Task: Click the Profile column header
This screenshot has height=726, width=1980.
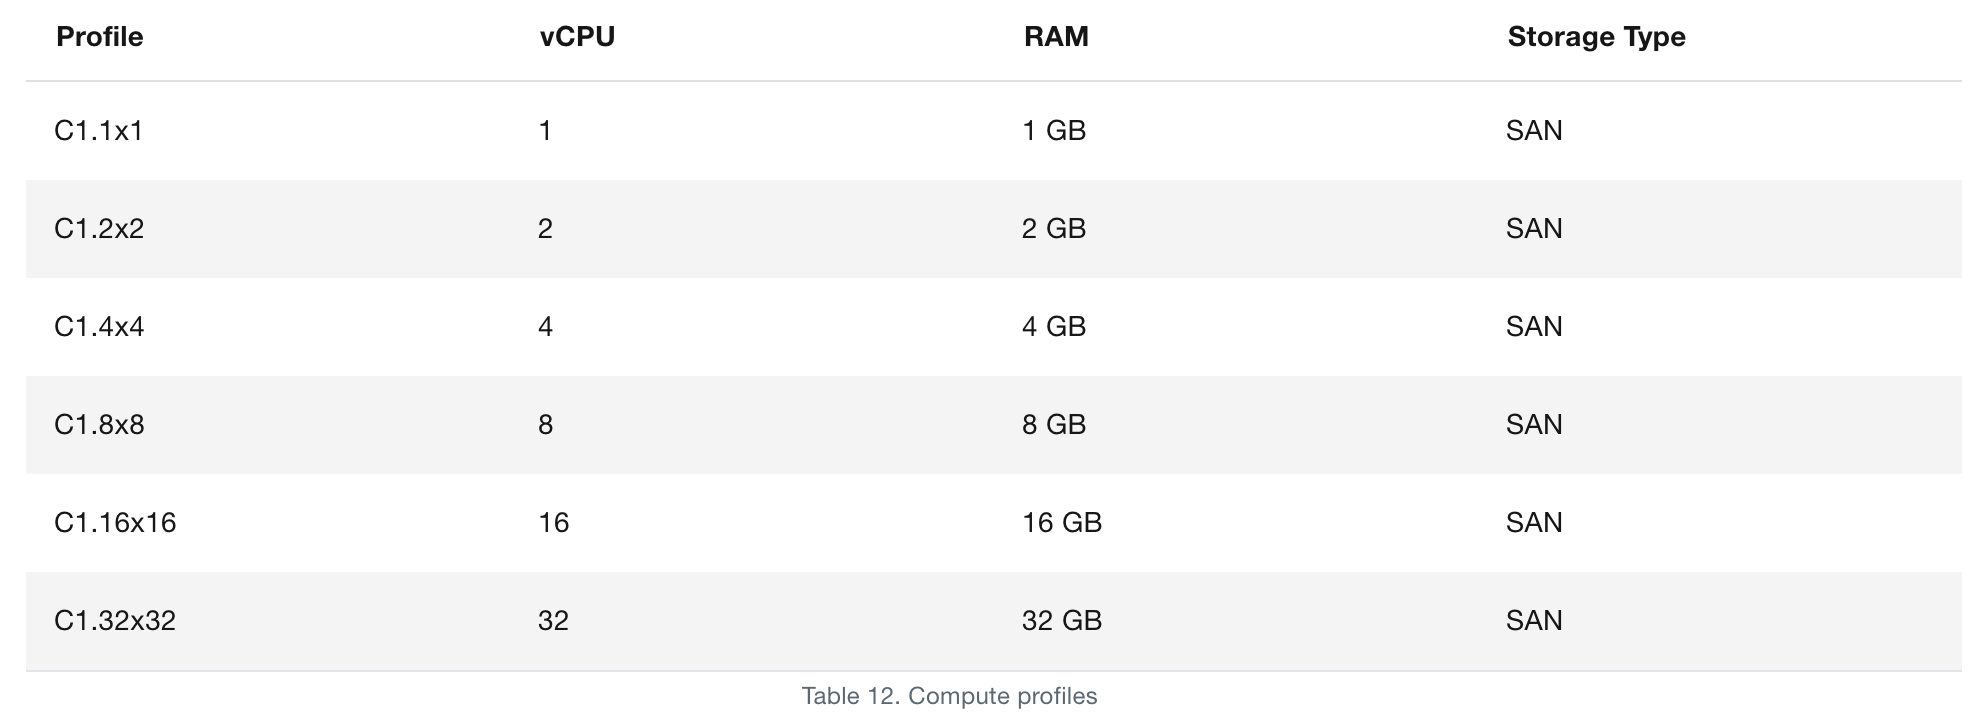Action: [100, 37]
